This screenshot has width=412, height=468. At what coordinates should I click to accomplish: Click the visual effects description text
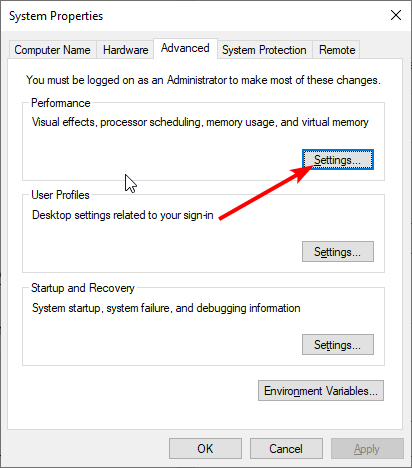[x=200, y=122]
